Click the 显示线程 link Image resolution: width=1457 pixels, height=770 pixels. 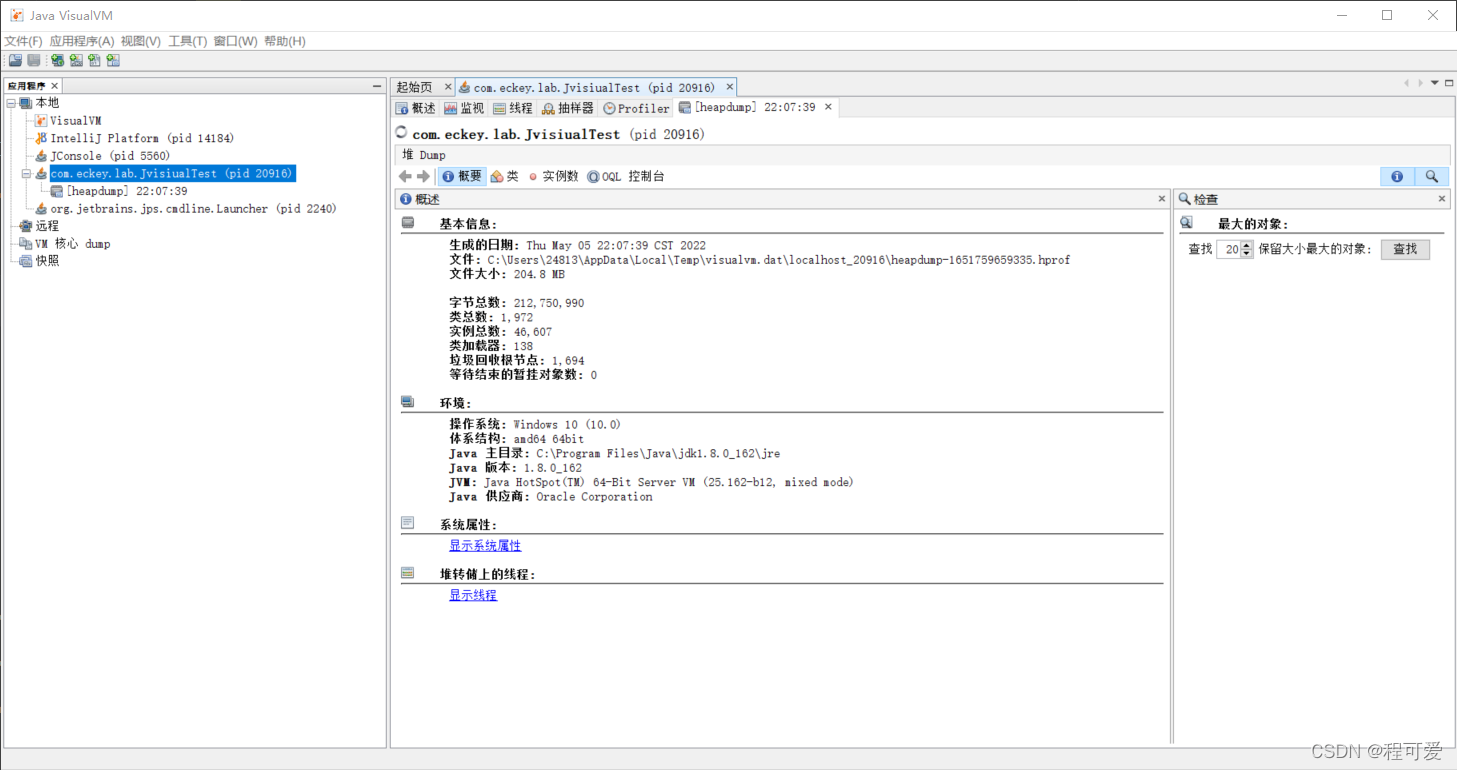pyautogui.click(x=473, y=595)
